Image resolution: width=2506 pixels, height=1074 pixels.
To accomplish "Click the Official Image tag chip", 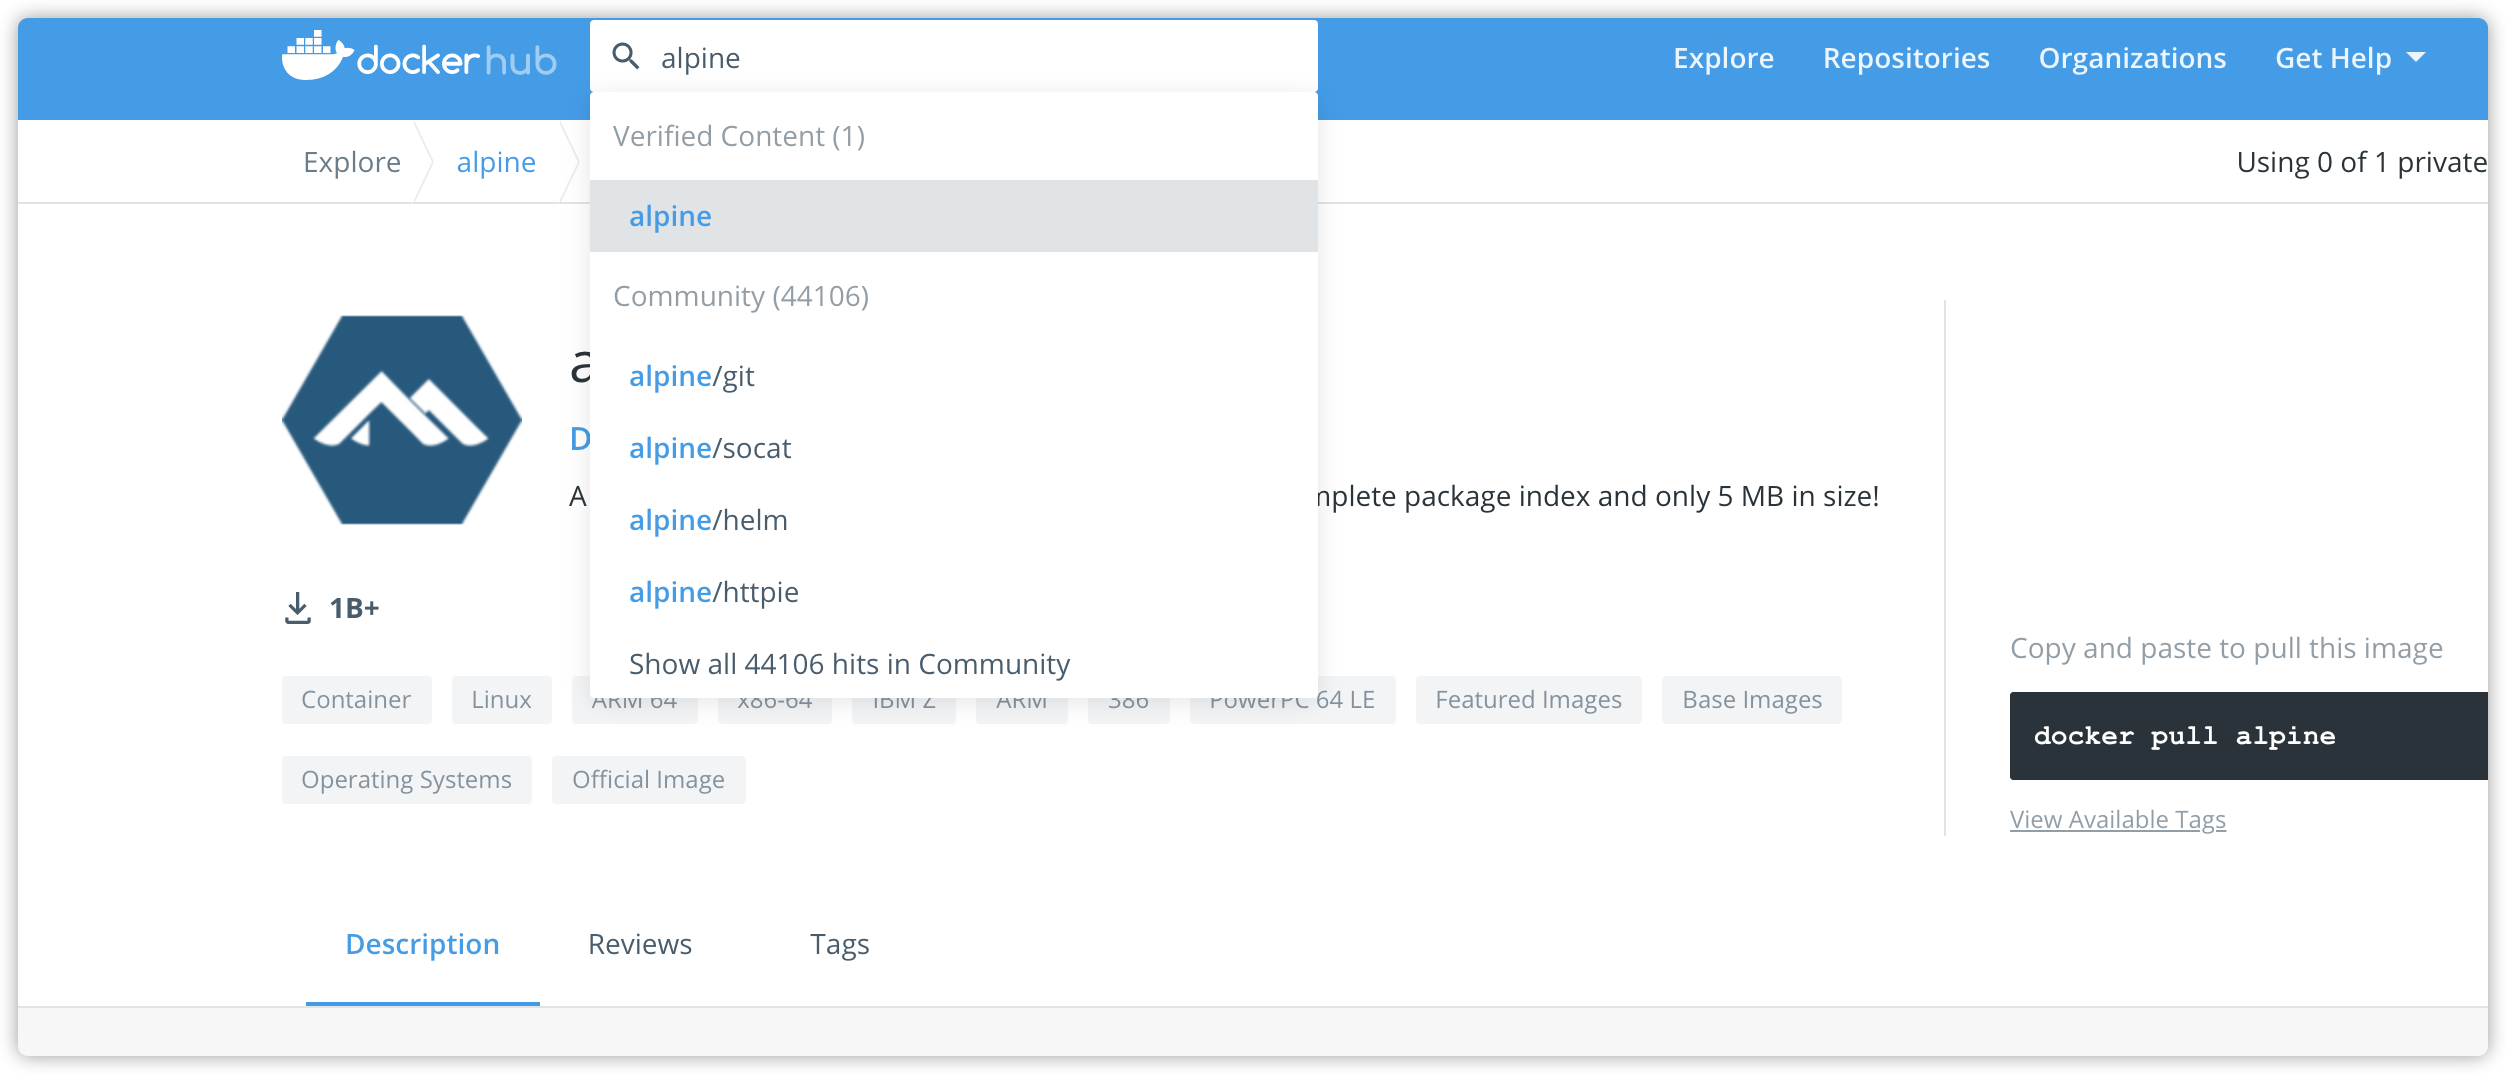I will click(648, 779).
